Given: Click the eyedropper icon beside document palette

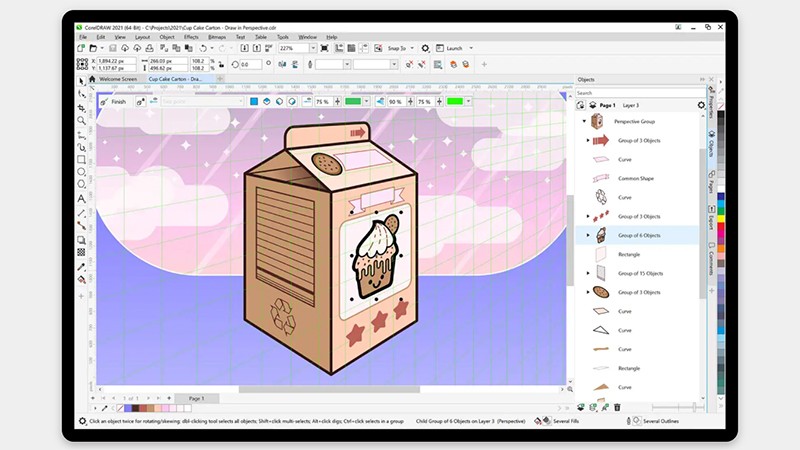Looking at the screenshot, I should click(x=105, y=408).
